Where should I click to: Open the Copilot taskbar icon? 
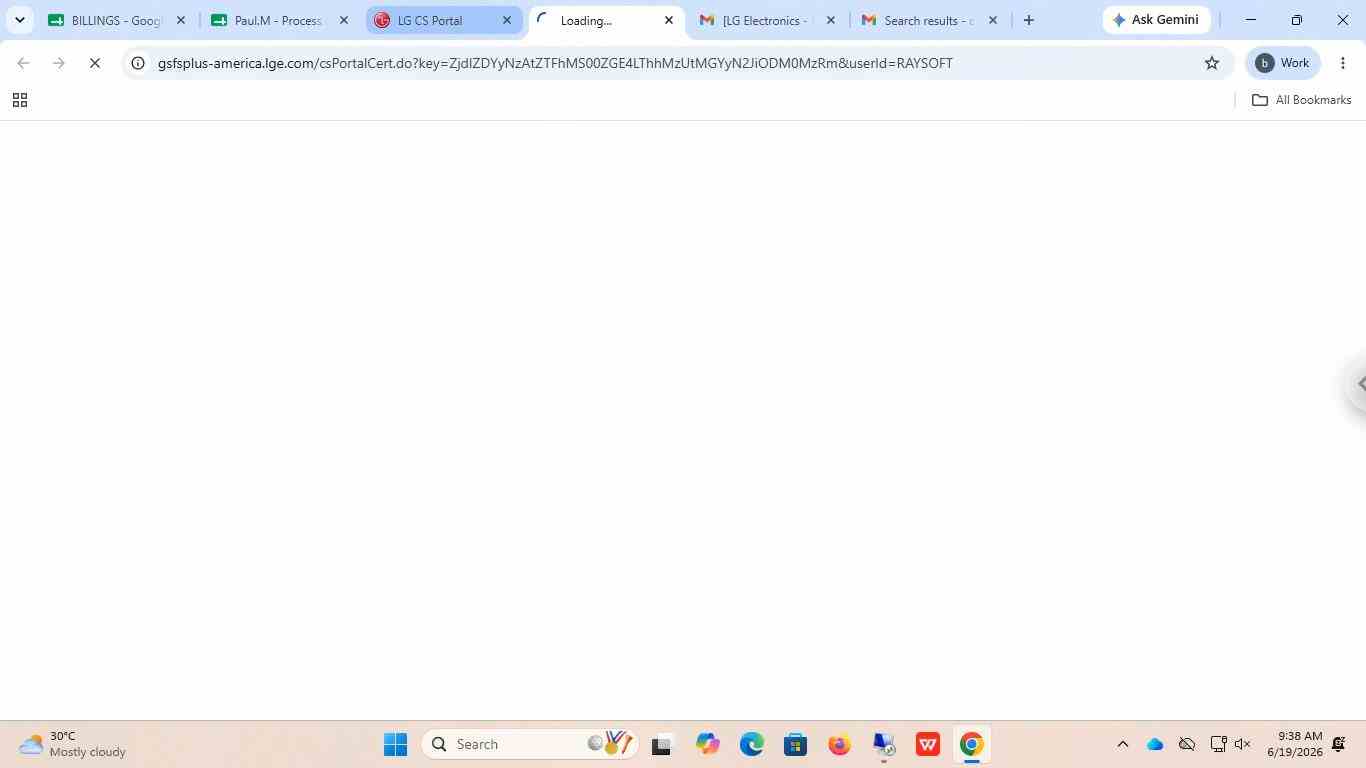coord(708,744)
